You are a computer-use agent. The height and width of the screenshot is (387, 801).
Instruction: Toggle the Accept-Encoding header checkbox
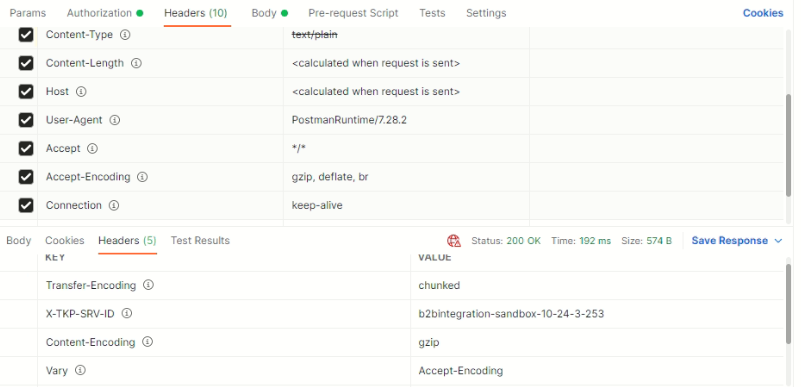pyautogui.click(x=26, y=177)
